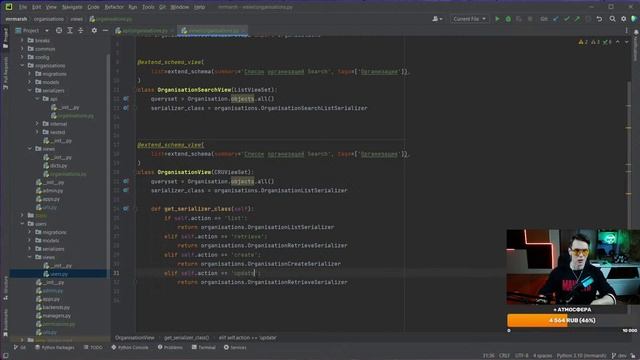Open the Refactor menu
Screen dimensions: 640x360
pos(114,7)
